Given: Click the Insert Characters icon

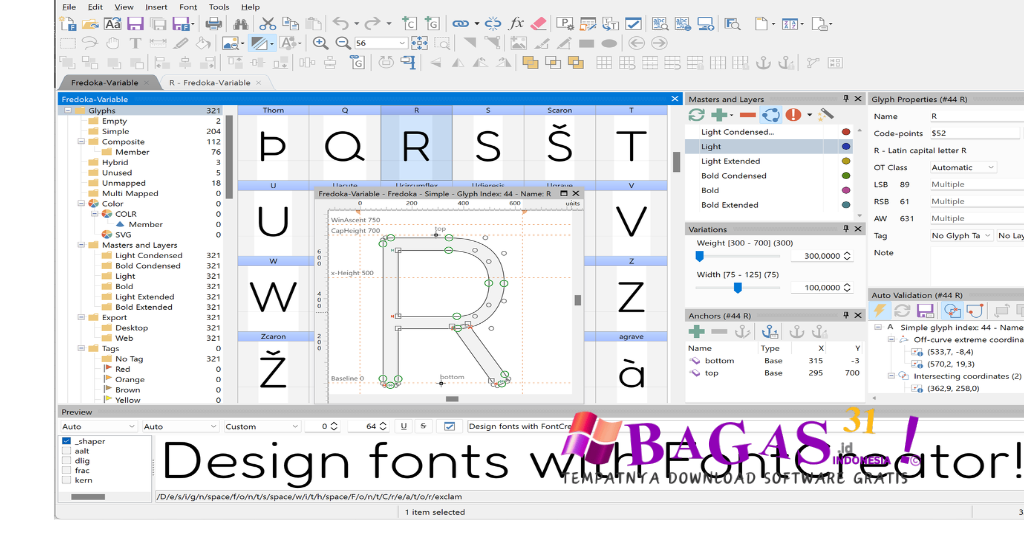Looking at the screenshot, I should 409,24.
